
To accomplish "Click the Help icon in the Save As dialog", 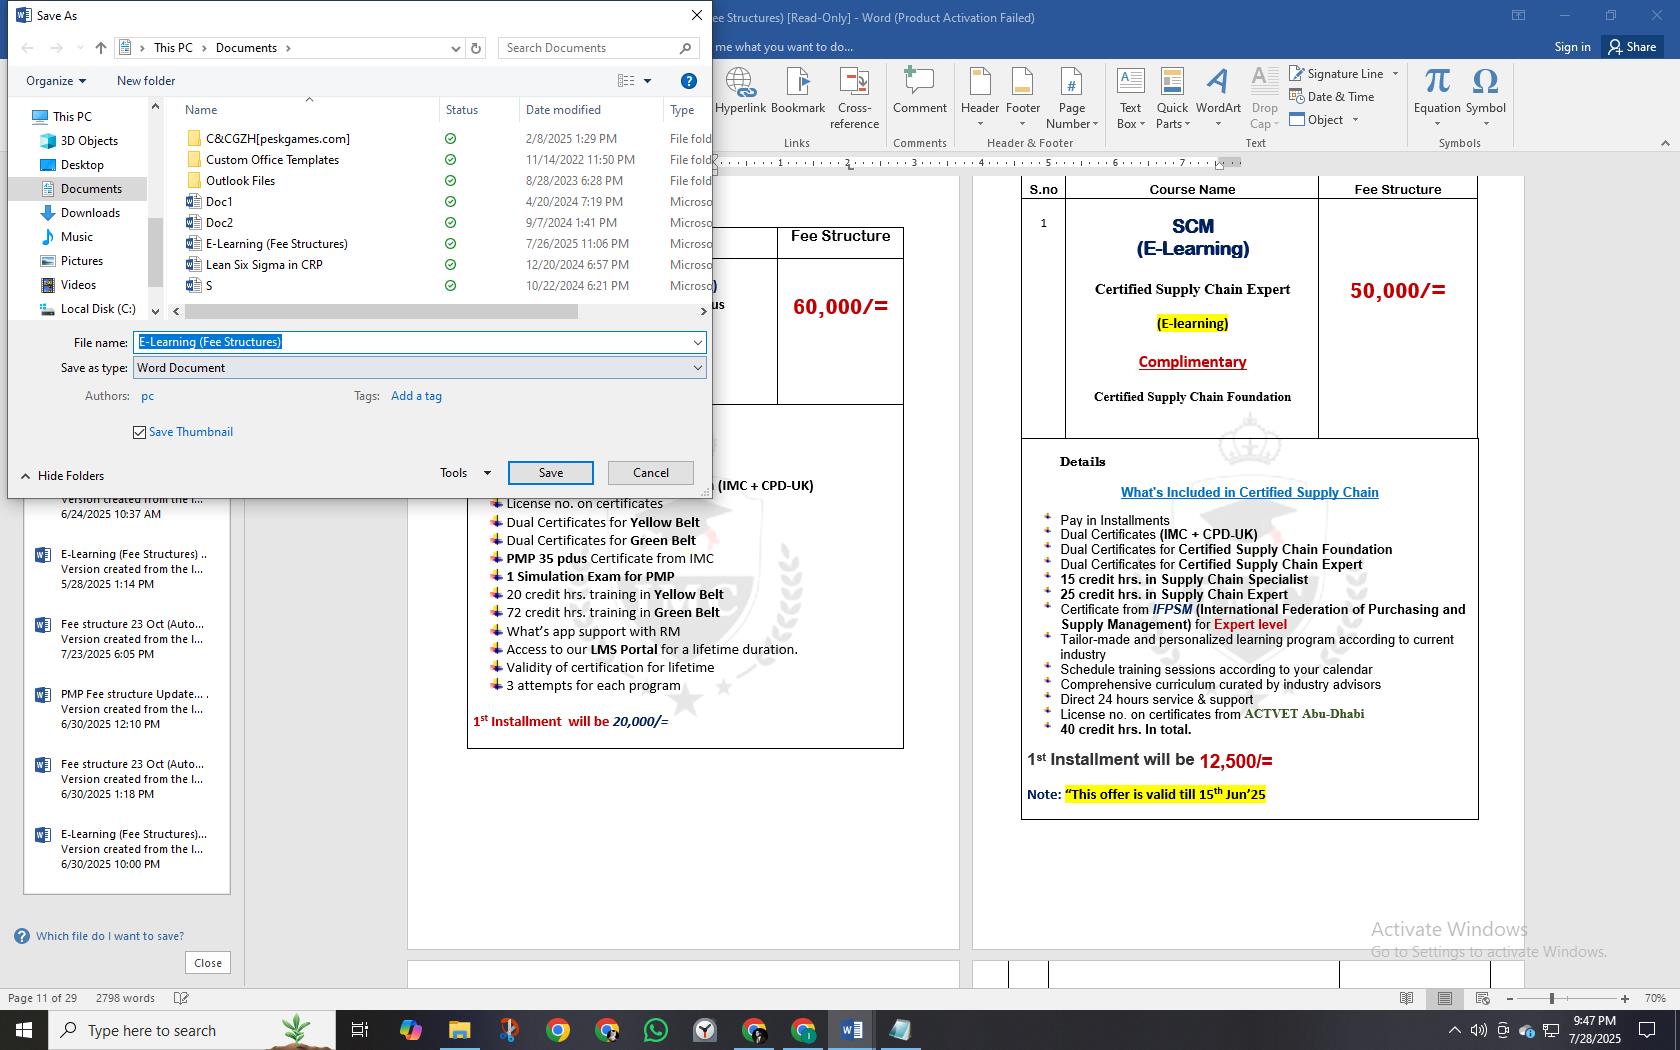I will tap(688, 81).
